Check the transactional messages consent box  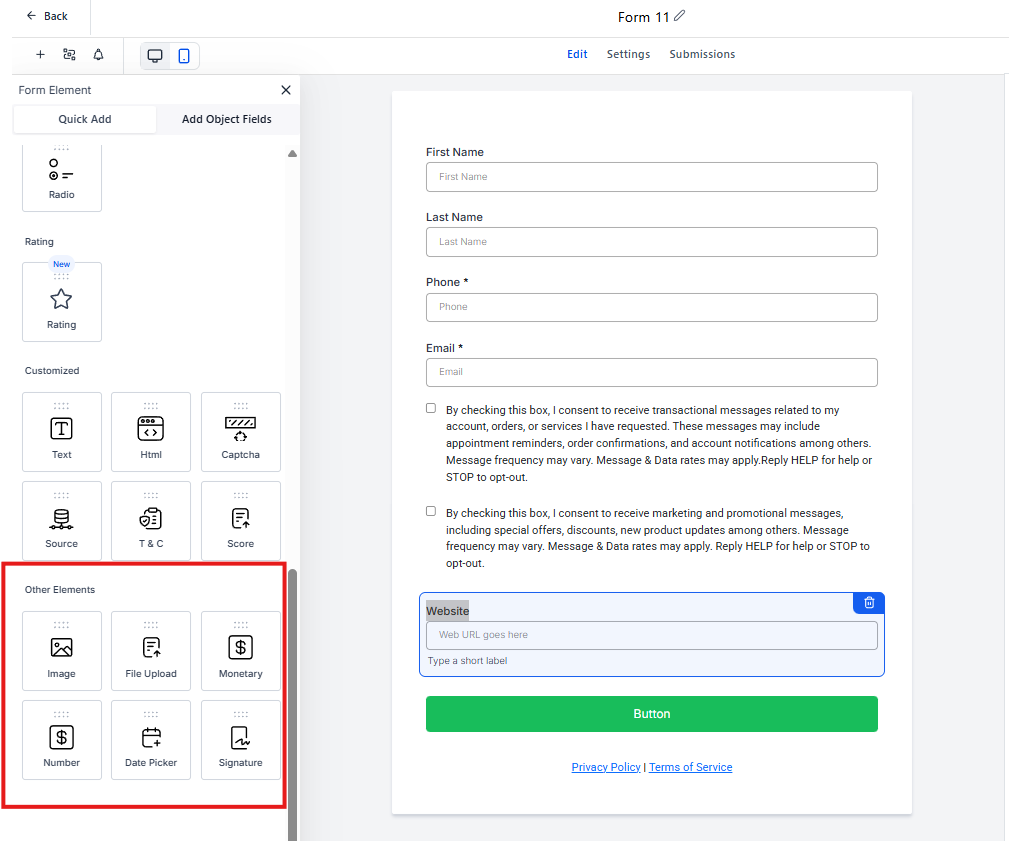click(431, 408)
